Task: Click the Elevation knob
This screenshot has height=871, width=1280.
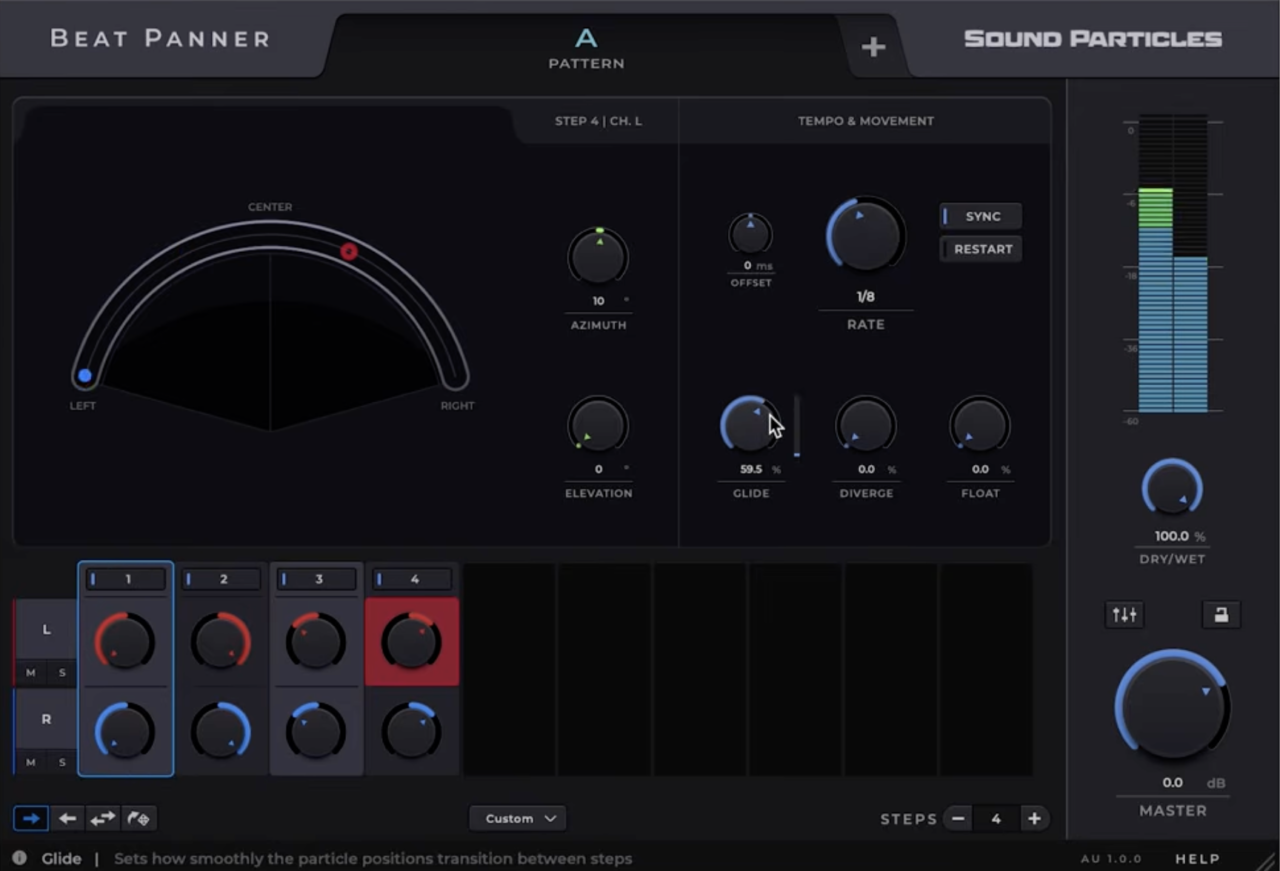Action: 598,425
